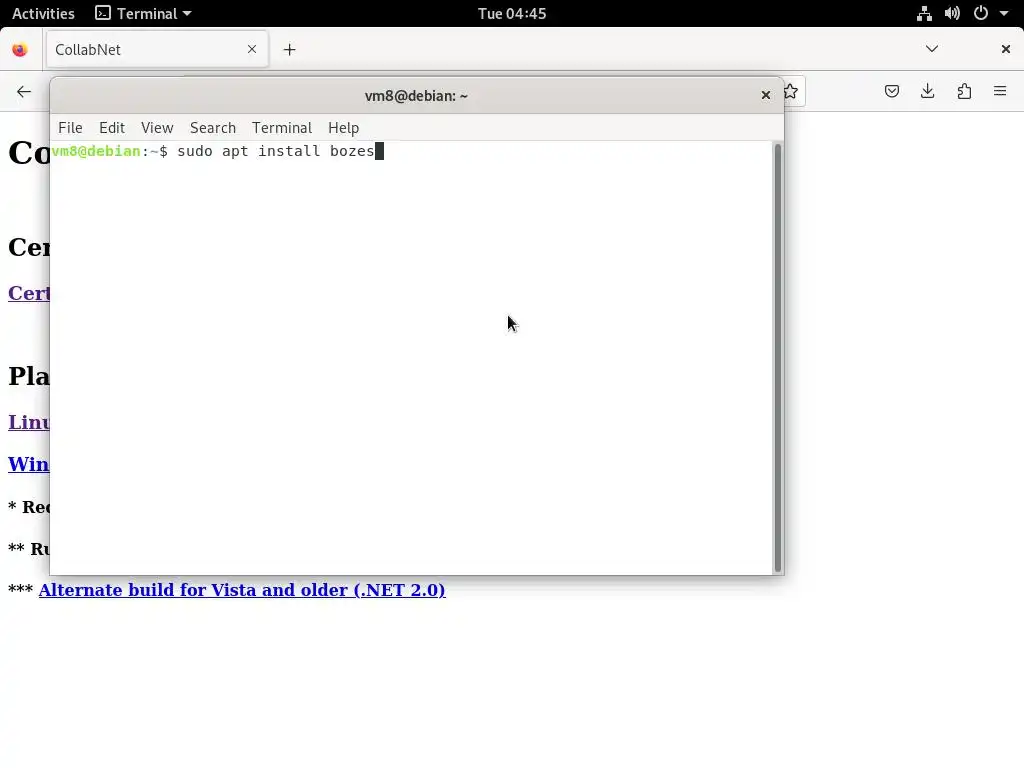Viewport: 1024px width, 768px height.
Task: Open the Activities overview
Action: click(x=43, y=13)
